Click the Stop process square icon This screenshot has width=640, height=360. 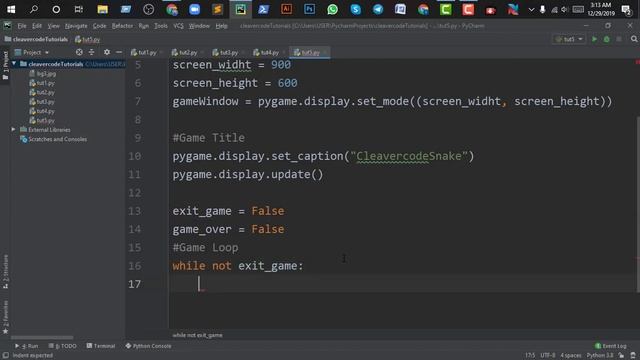(619, 39)
